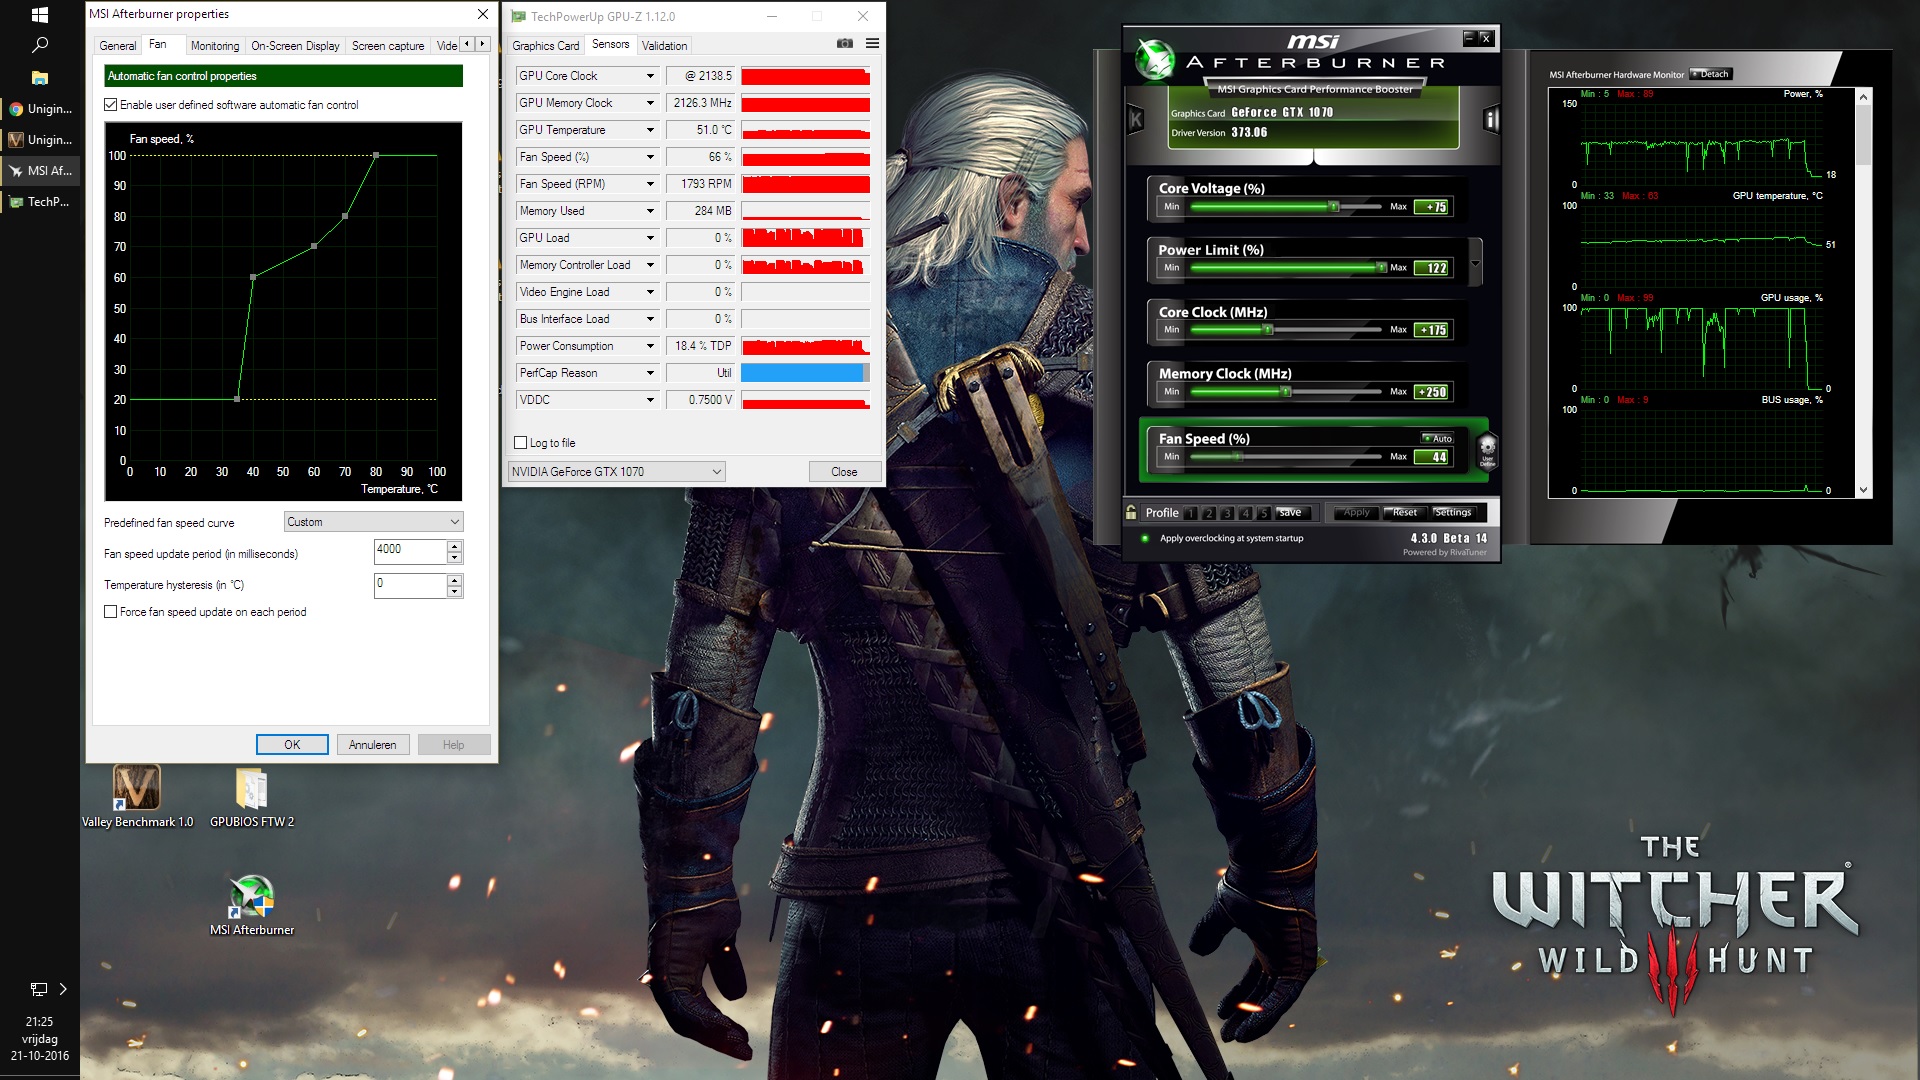This screenshot has width=1920, height=1080.
Task: Switch to the On-Screen Display tab
Action: coord(295,46)
